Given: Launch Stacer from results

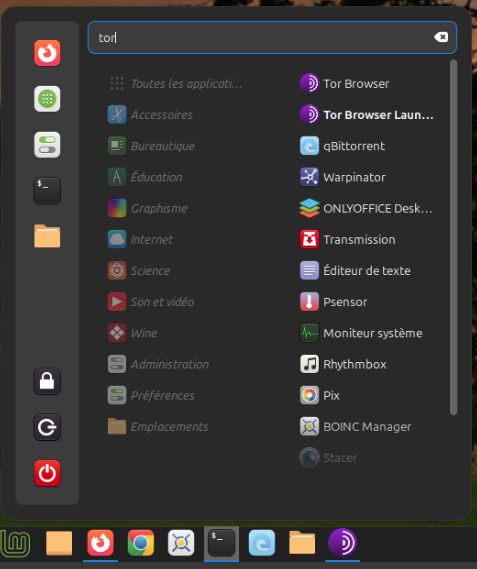Looking at the screenshot, I should (x=328, y=458).
